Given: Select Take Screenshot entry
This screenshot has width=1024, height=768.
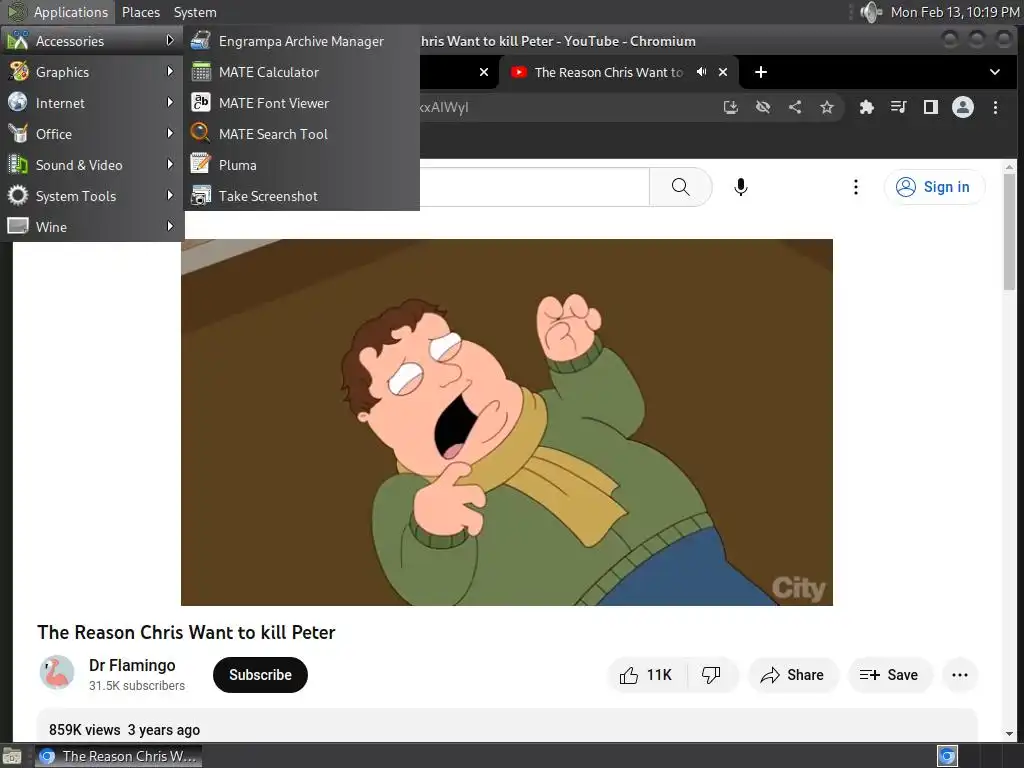Looking at the screenshot, I should click(302, 196).
